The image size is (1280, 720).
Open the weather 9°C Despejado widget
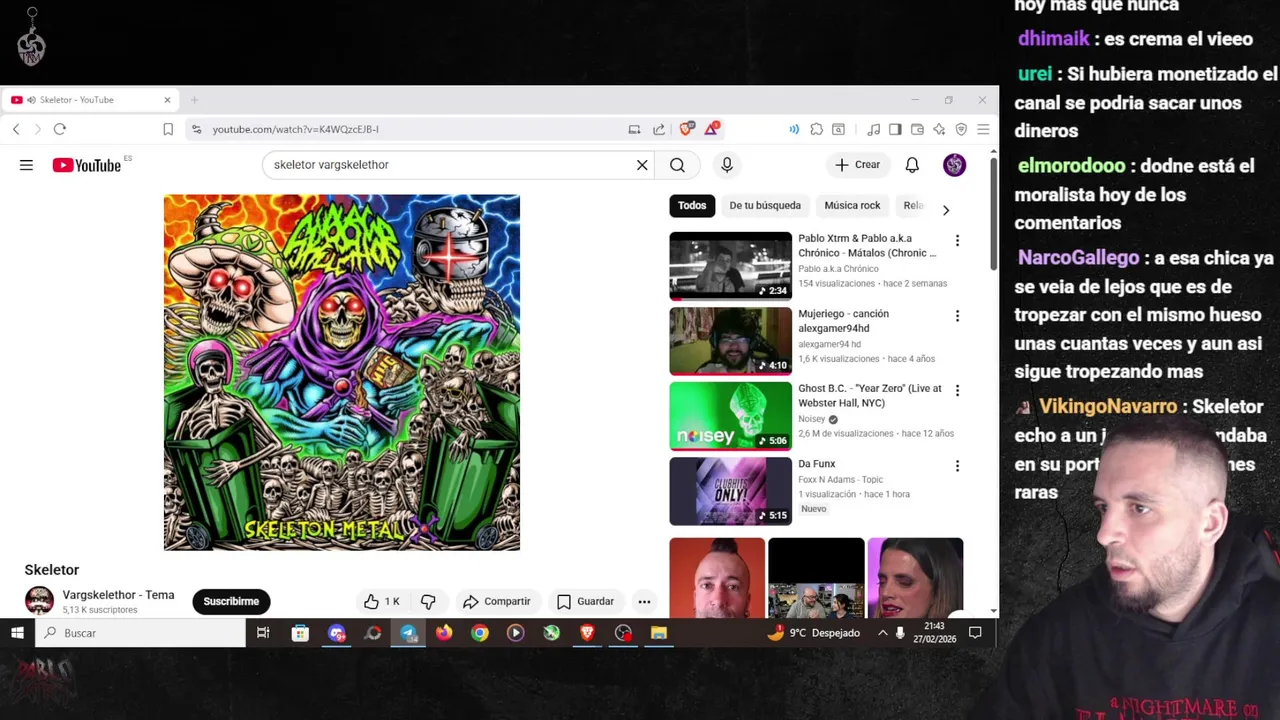pos(814,633)
